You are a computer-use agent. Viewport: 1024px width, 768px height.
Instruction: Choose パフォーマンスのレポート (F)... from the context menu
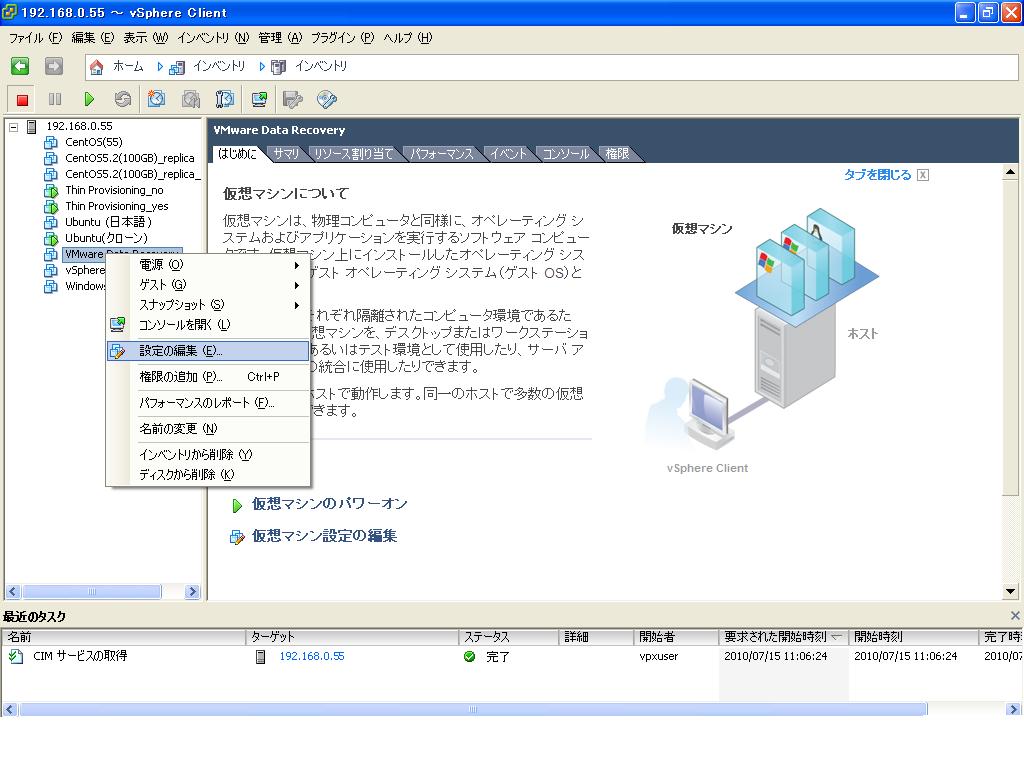pyautogui.click(x=208, y=403)
